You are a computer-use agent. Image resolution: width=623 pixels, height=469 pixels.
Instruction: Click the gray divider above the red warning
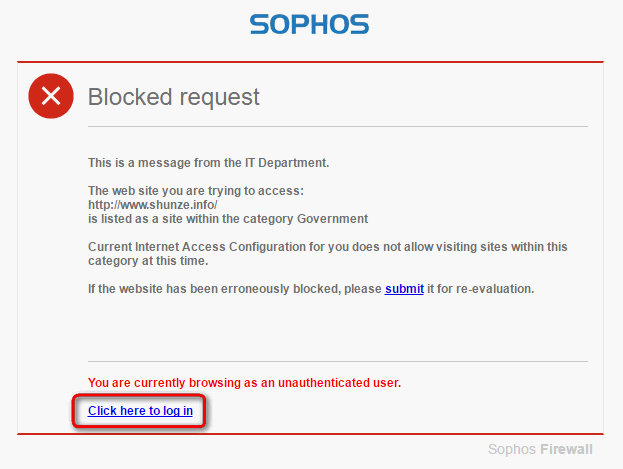338,361
